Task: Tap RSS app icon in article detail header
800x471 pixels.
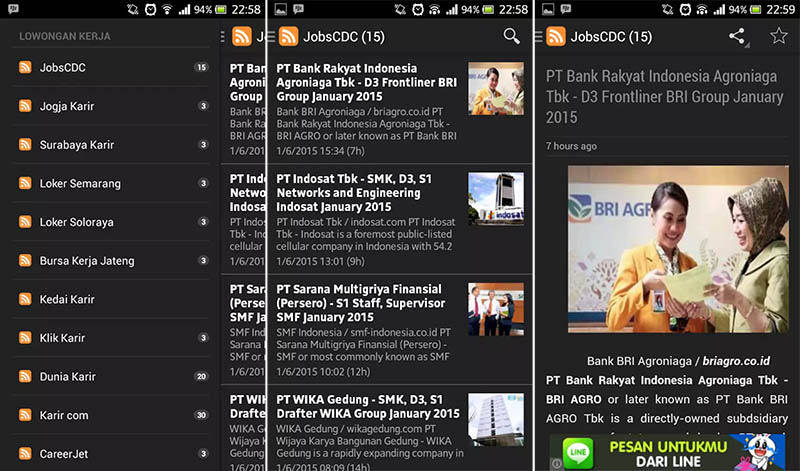Action: click(x=556, y=36)
